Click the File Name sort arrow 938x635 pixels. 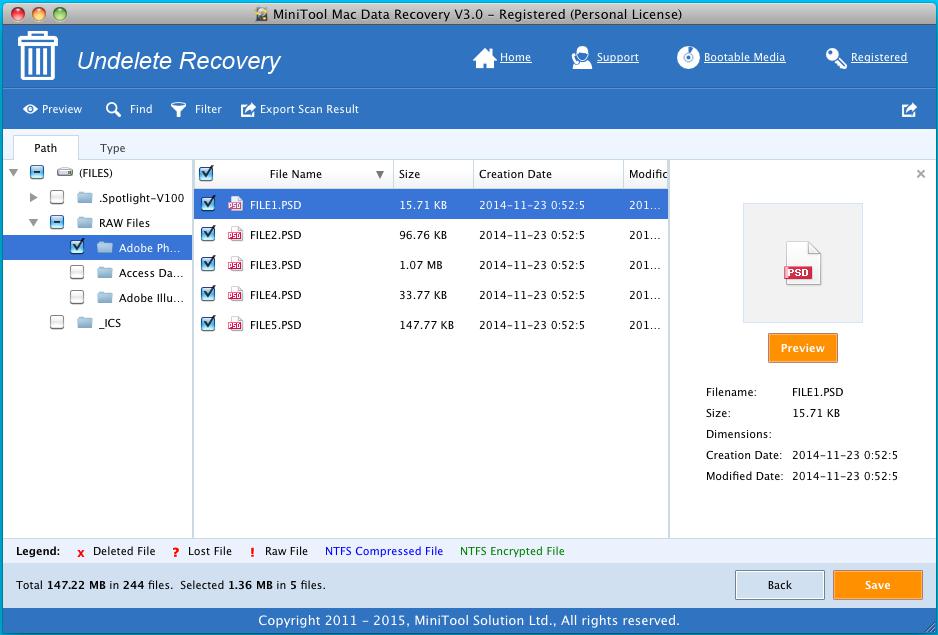tap(380, 175)
